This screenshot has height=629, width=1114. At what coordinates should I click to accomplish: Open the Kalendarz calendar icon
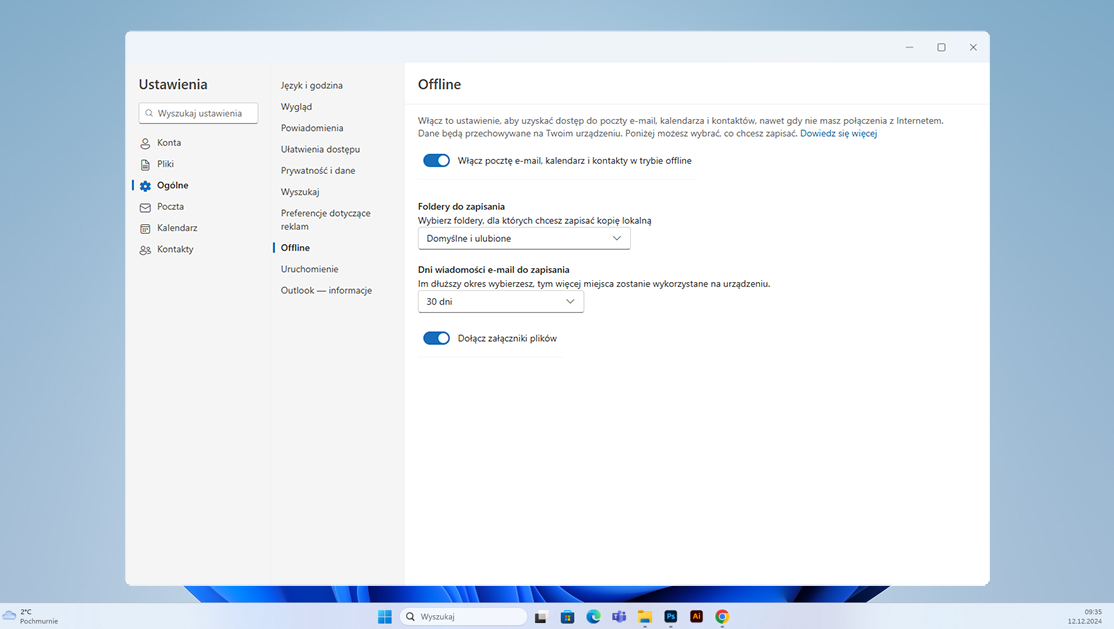point(145,228)
